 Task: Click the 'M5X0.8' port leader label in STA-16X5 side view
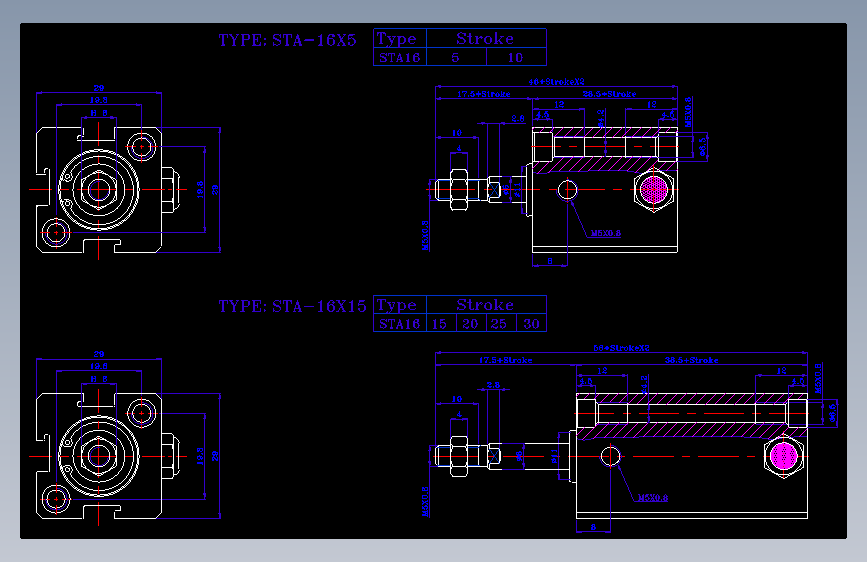click(605, 233)
